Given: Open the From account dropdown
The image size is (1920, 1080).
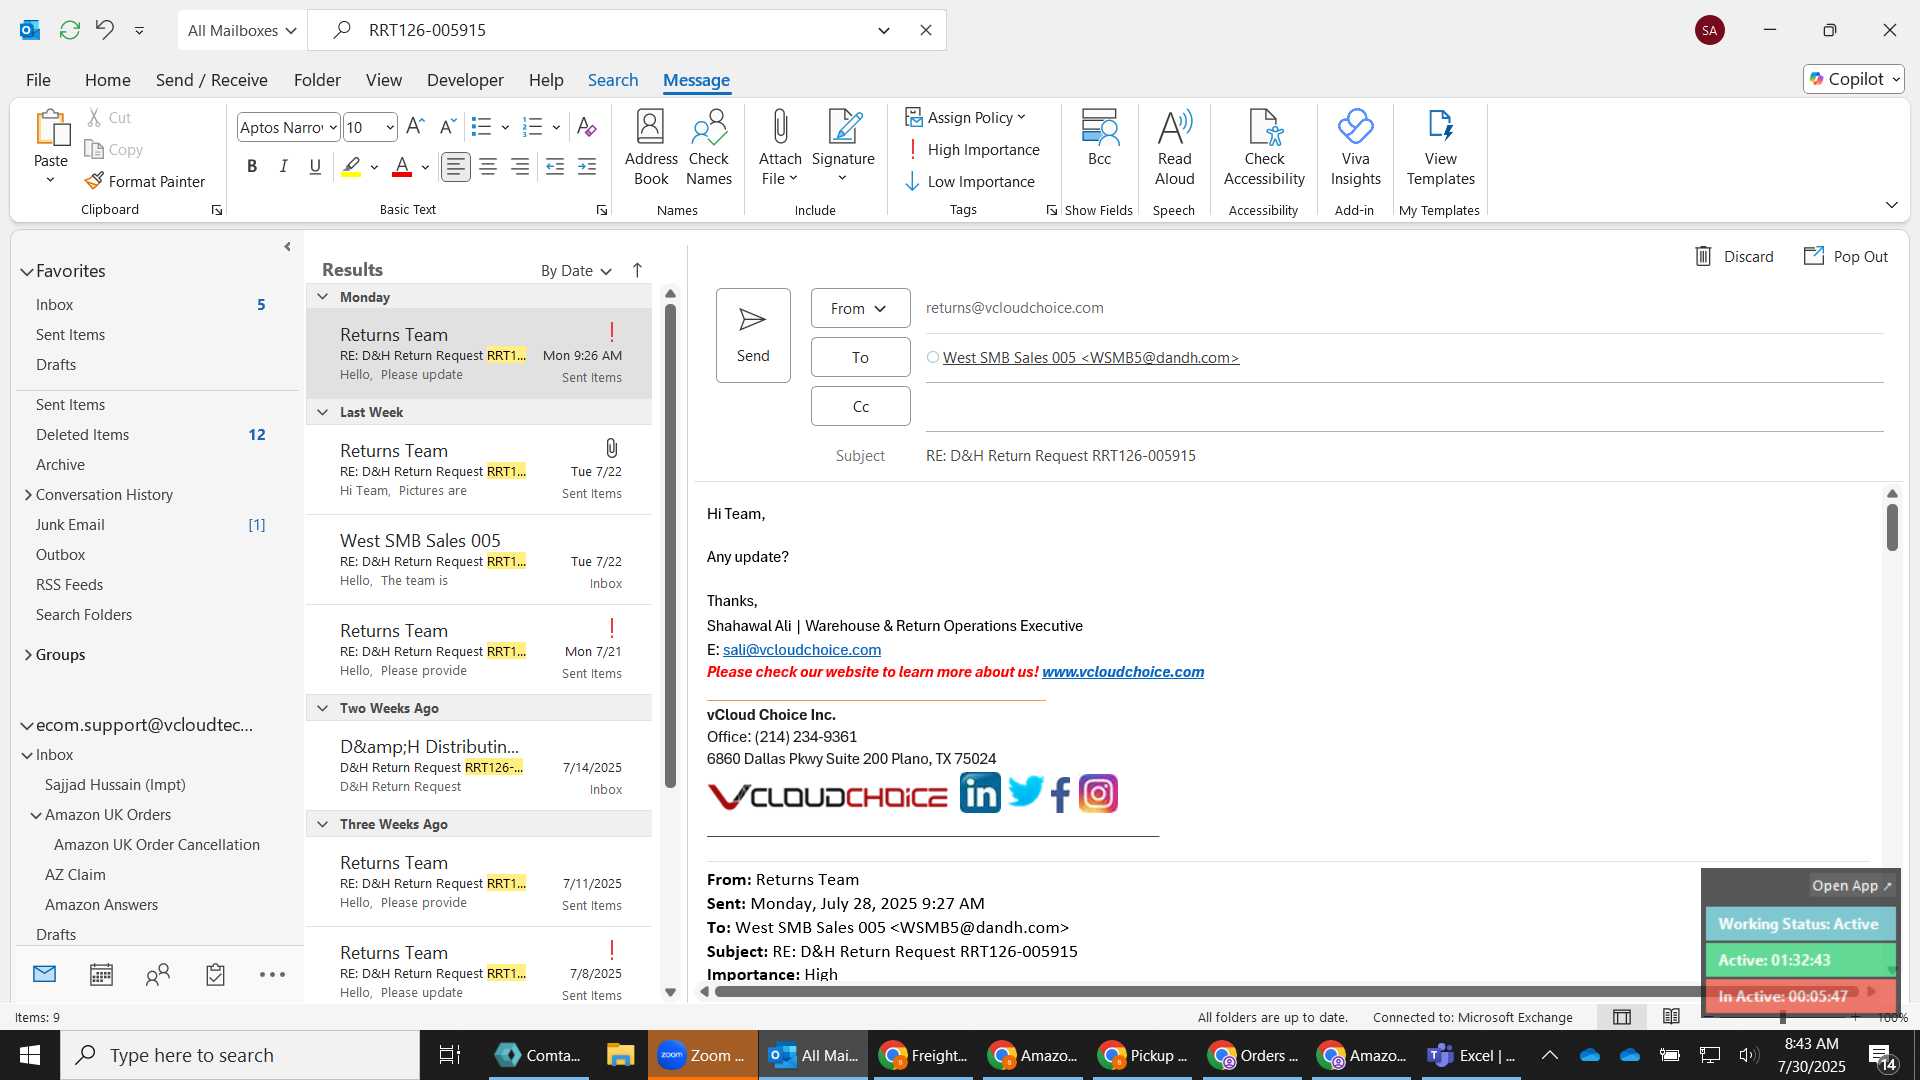Looking at the screenshot, I should 860,308.
